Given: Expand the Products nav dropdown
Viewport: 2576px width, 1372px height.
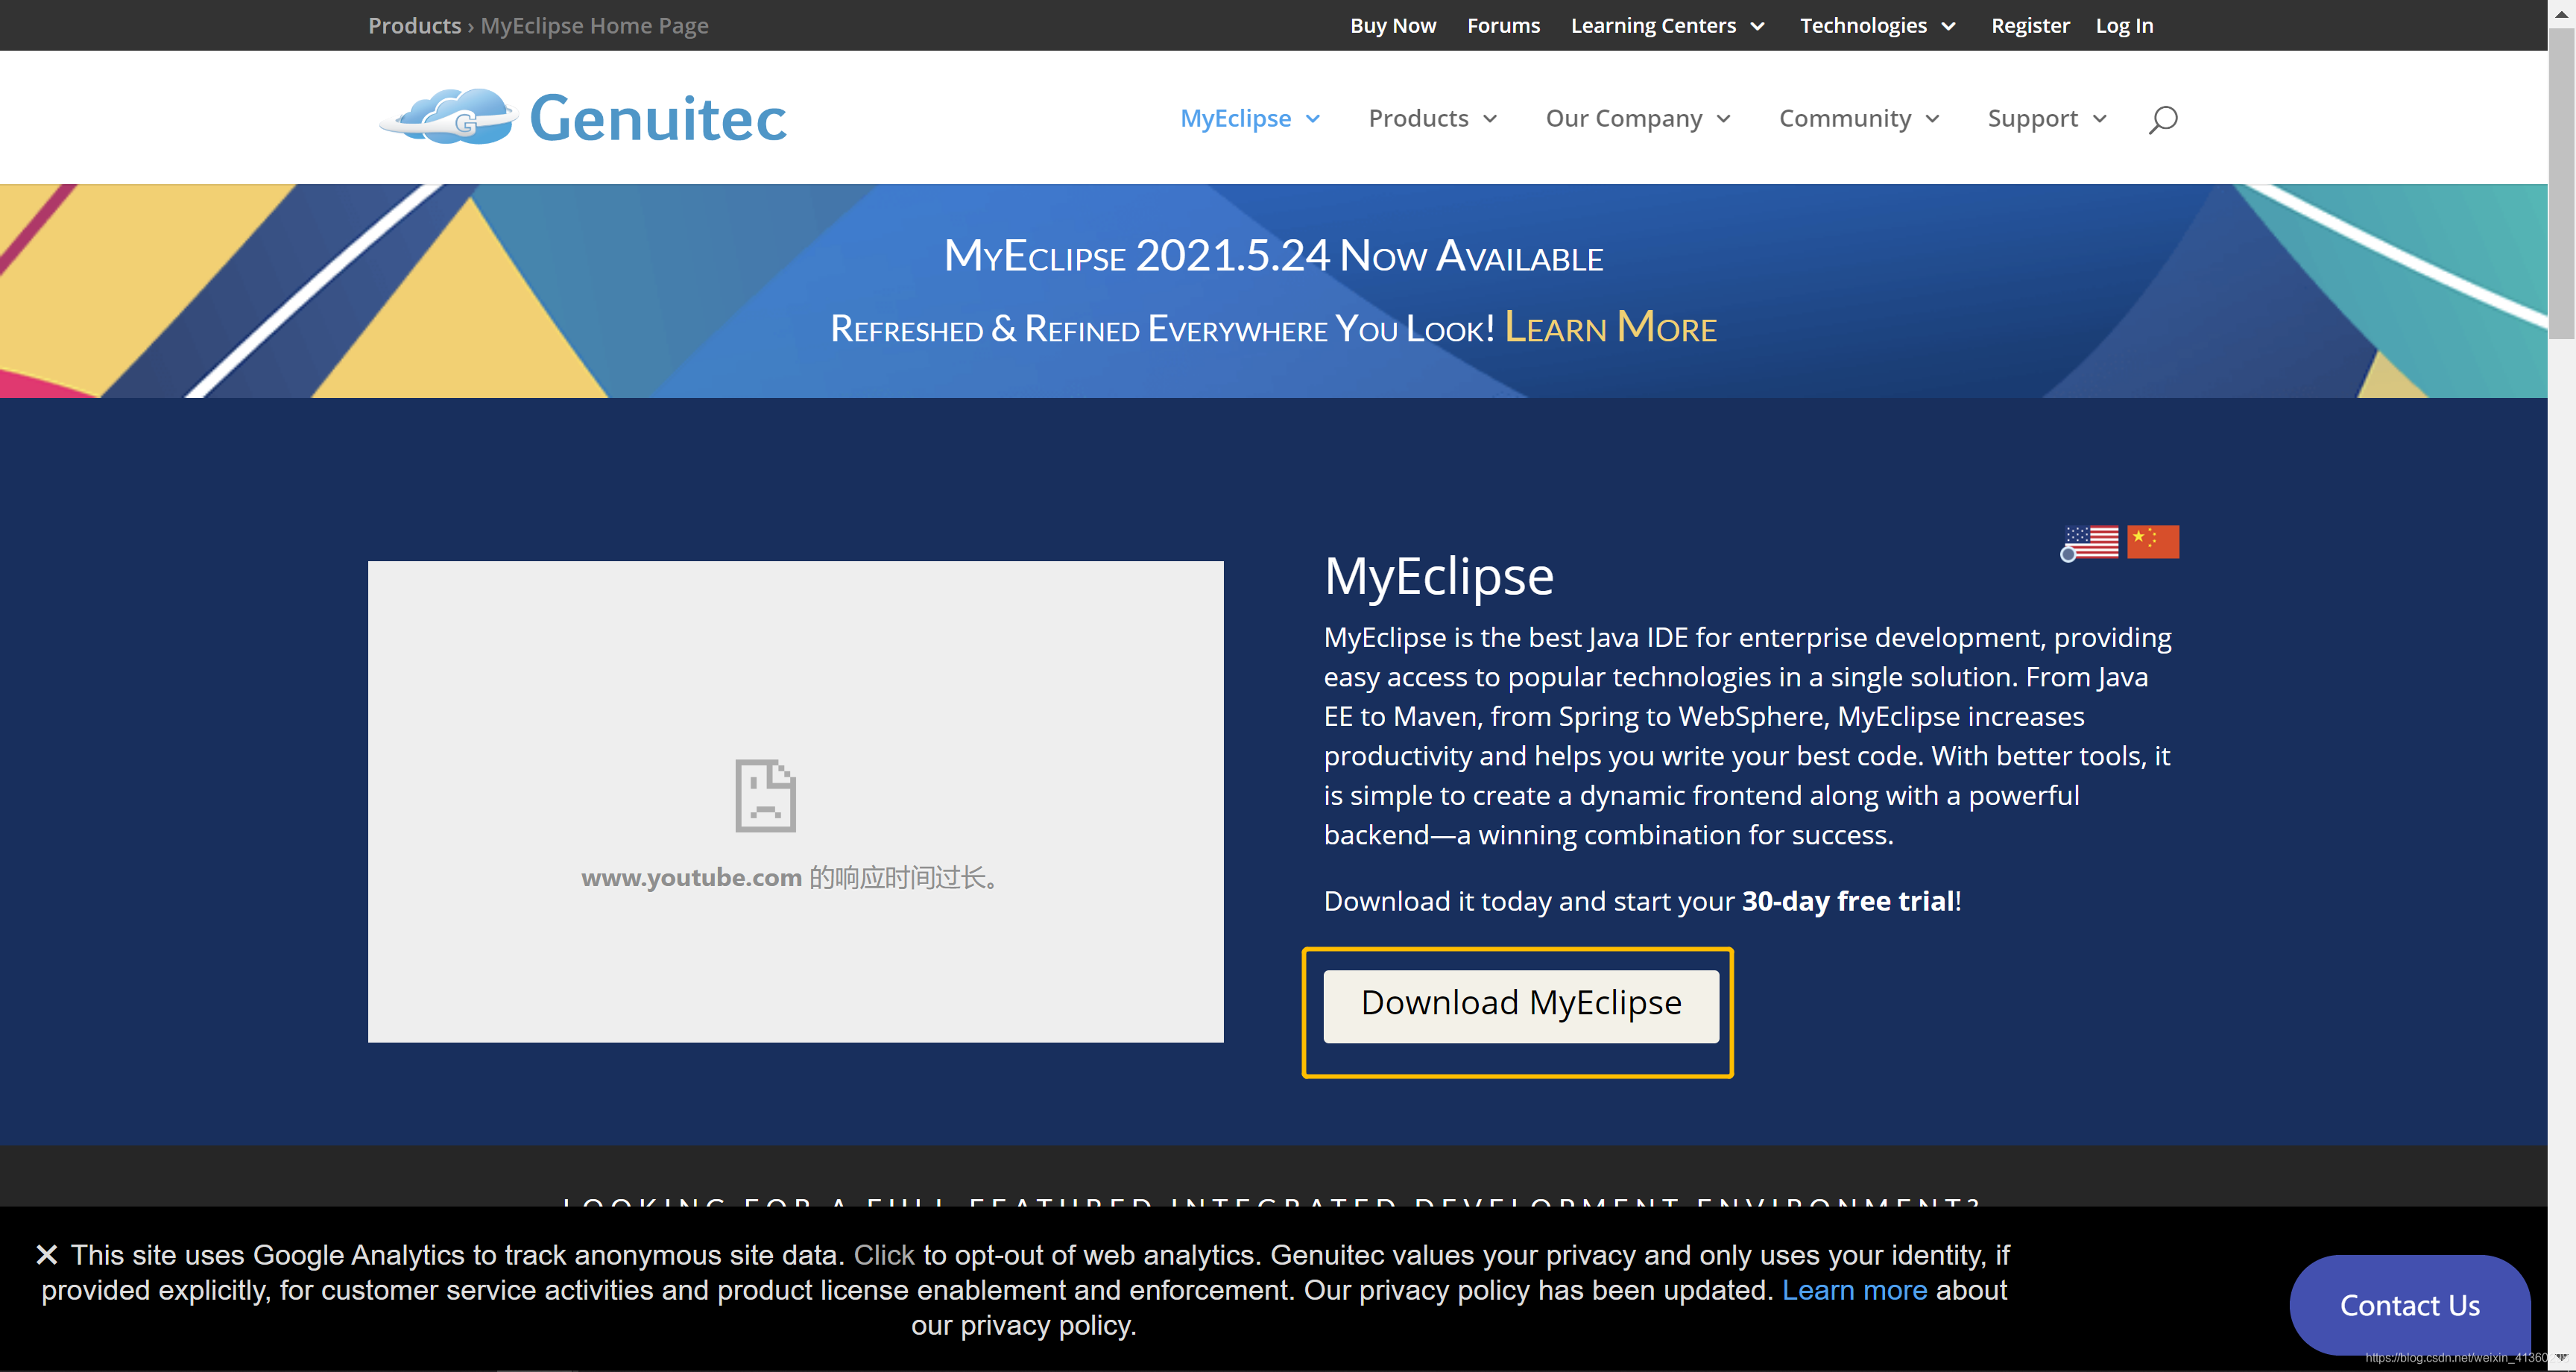Looking at the screenshot, I should [1432, 119].
